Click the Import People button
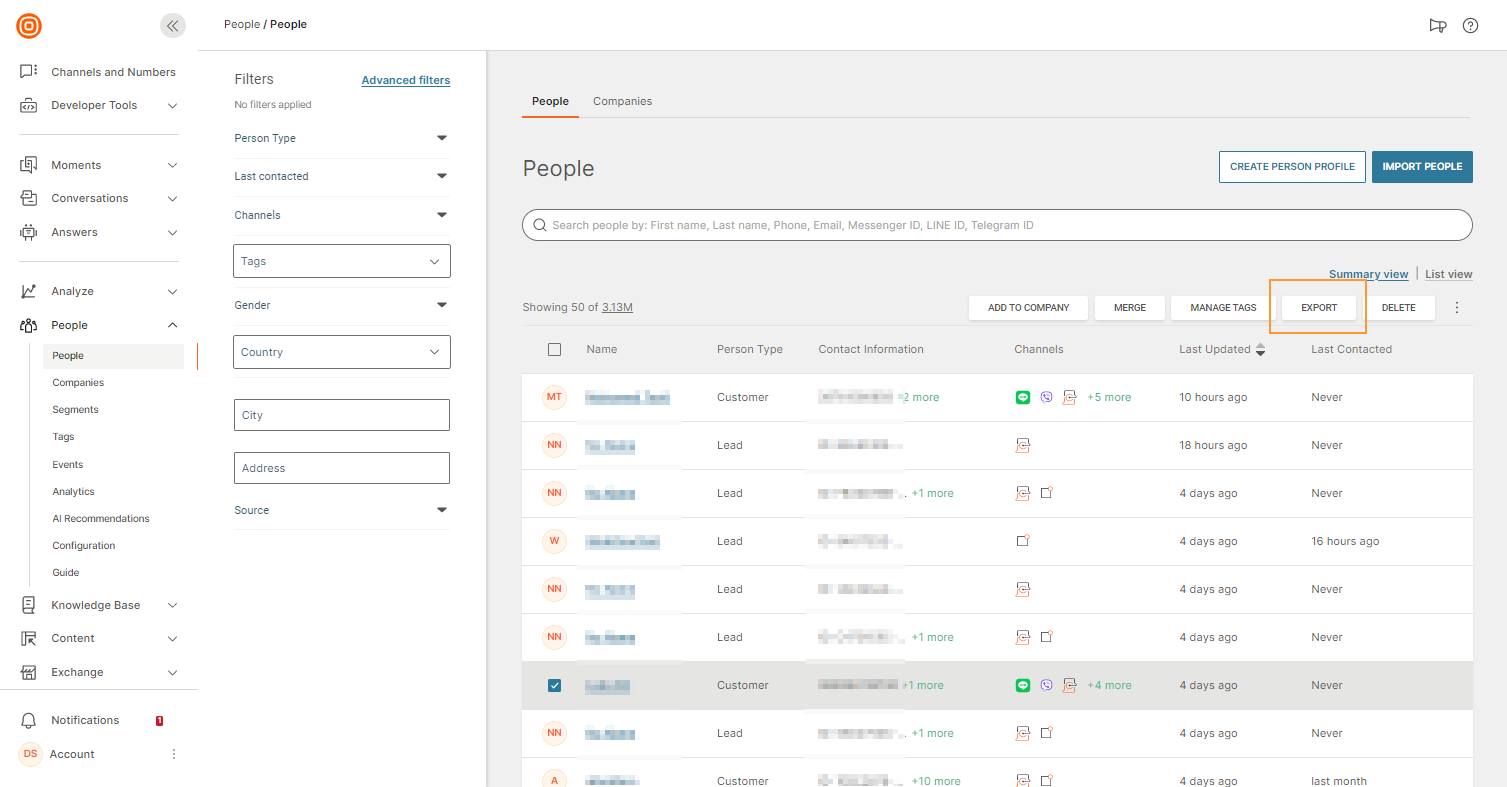Viewport: 1507px width, 787px height. 1421,167
